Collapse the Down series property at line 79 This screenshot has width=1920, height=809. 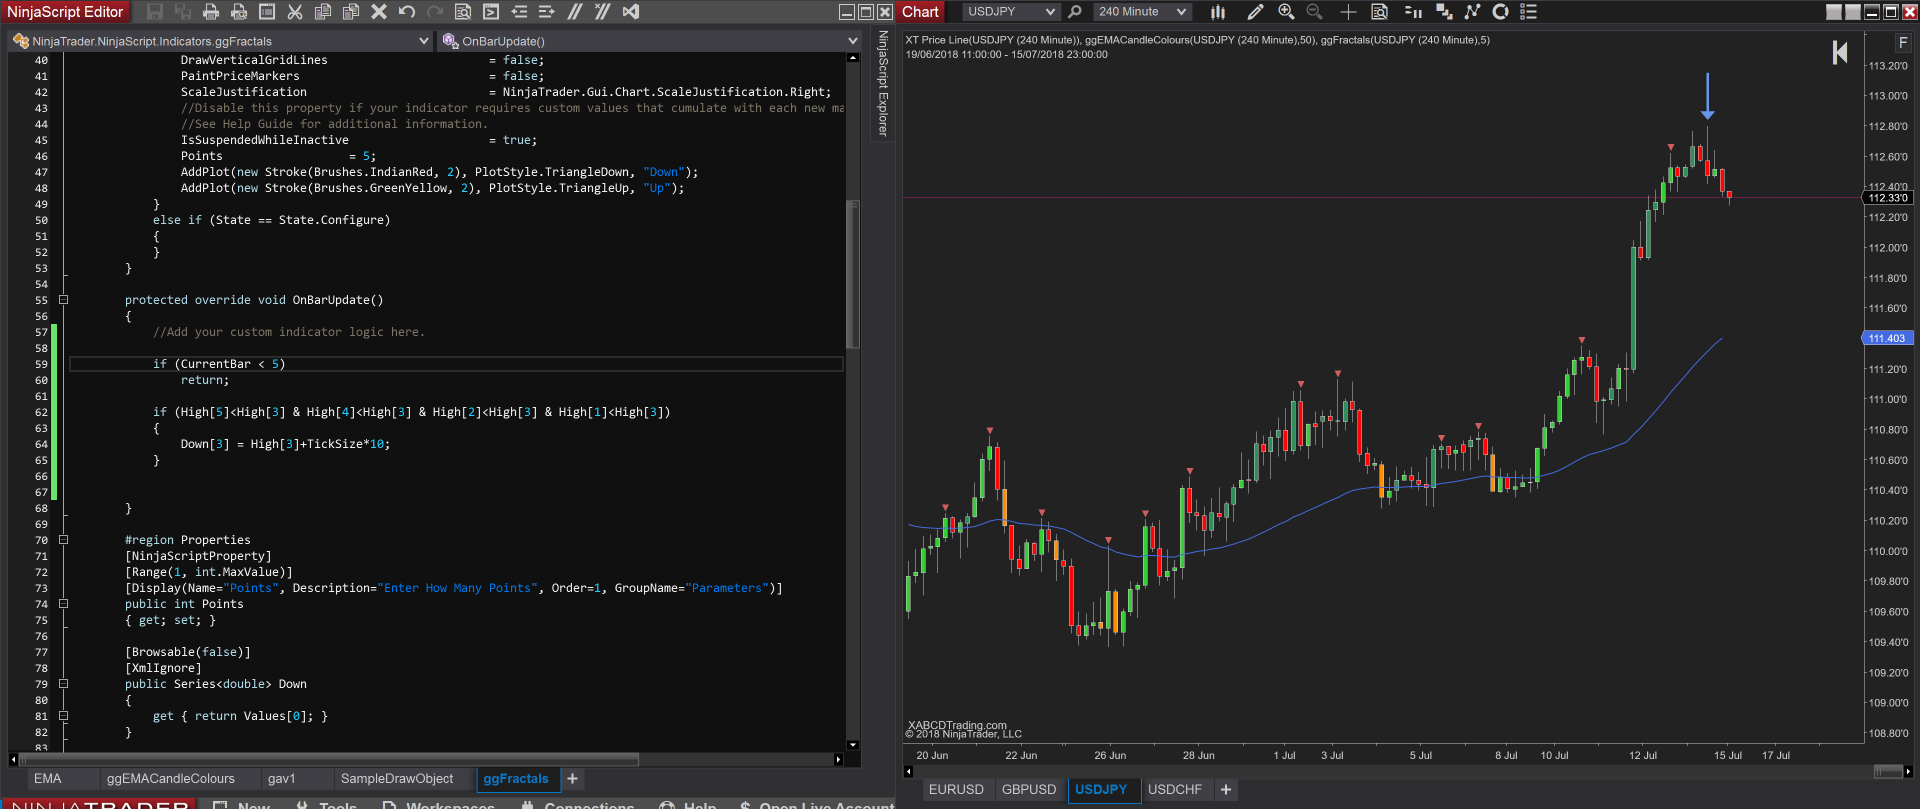63,684
